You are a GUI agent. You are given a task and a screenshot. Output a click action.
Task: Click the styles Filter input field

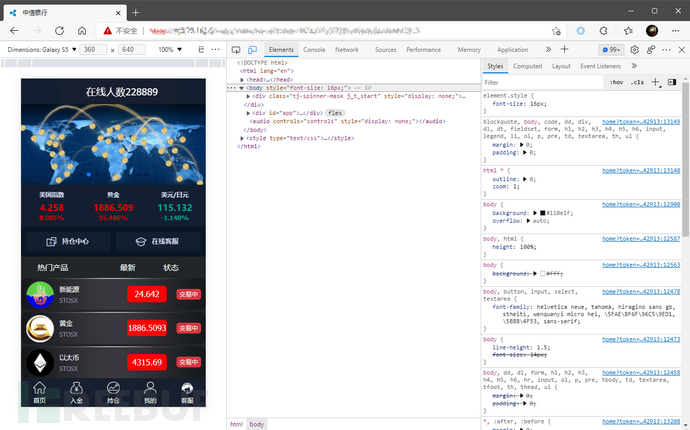(542, 82)
